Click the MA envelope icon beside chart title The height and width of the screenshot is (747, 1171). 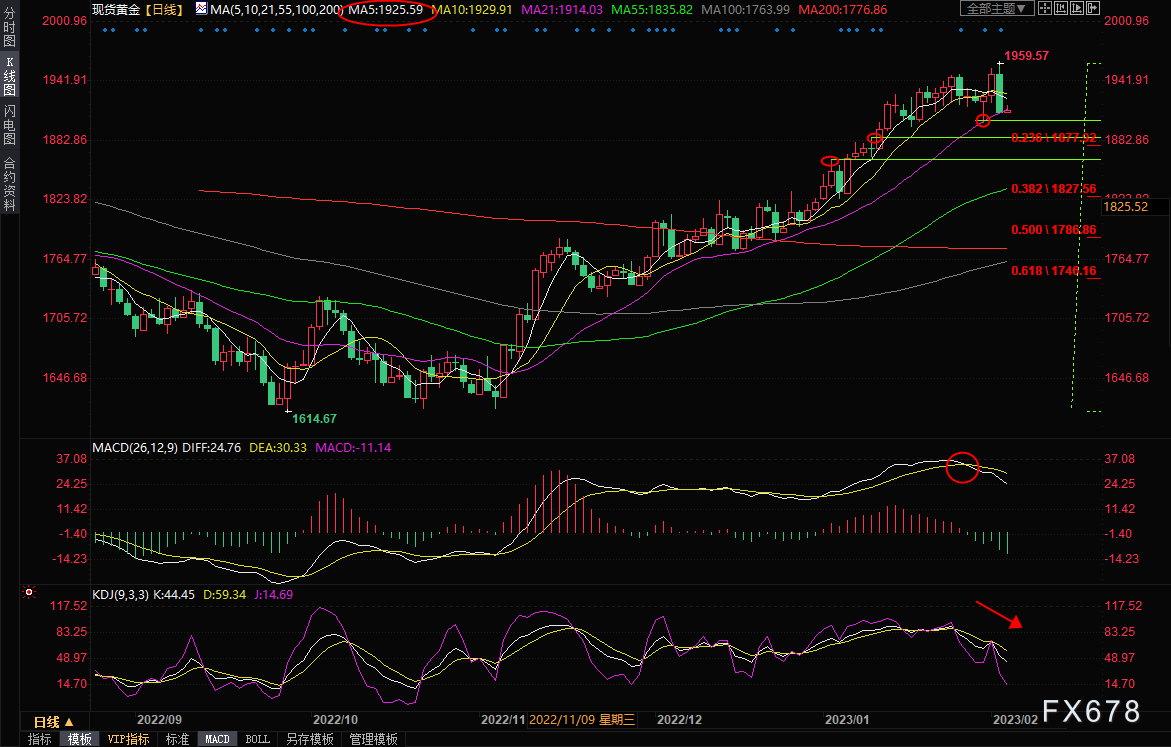pos(202,9)
